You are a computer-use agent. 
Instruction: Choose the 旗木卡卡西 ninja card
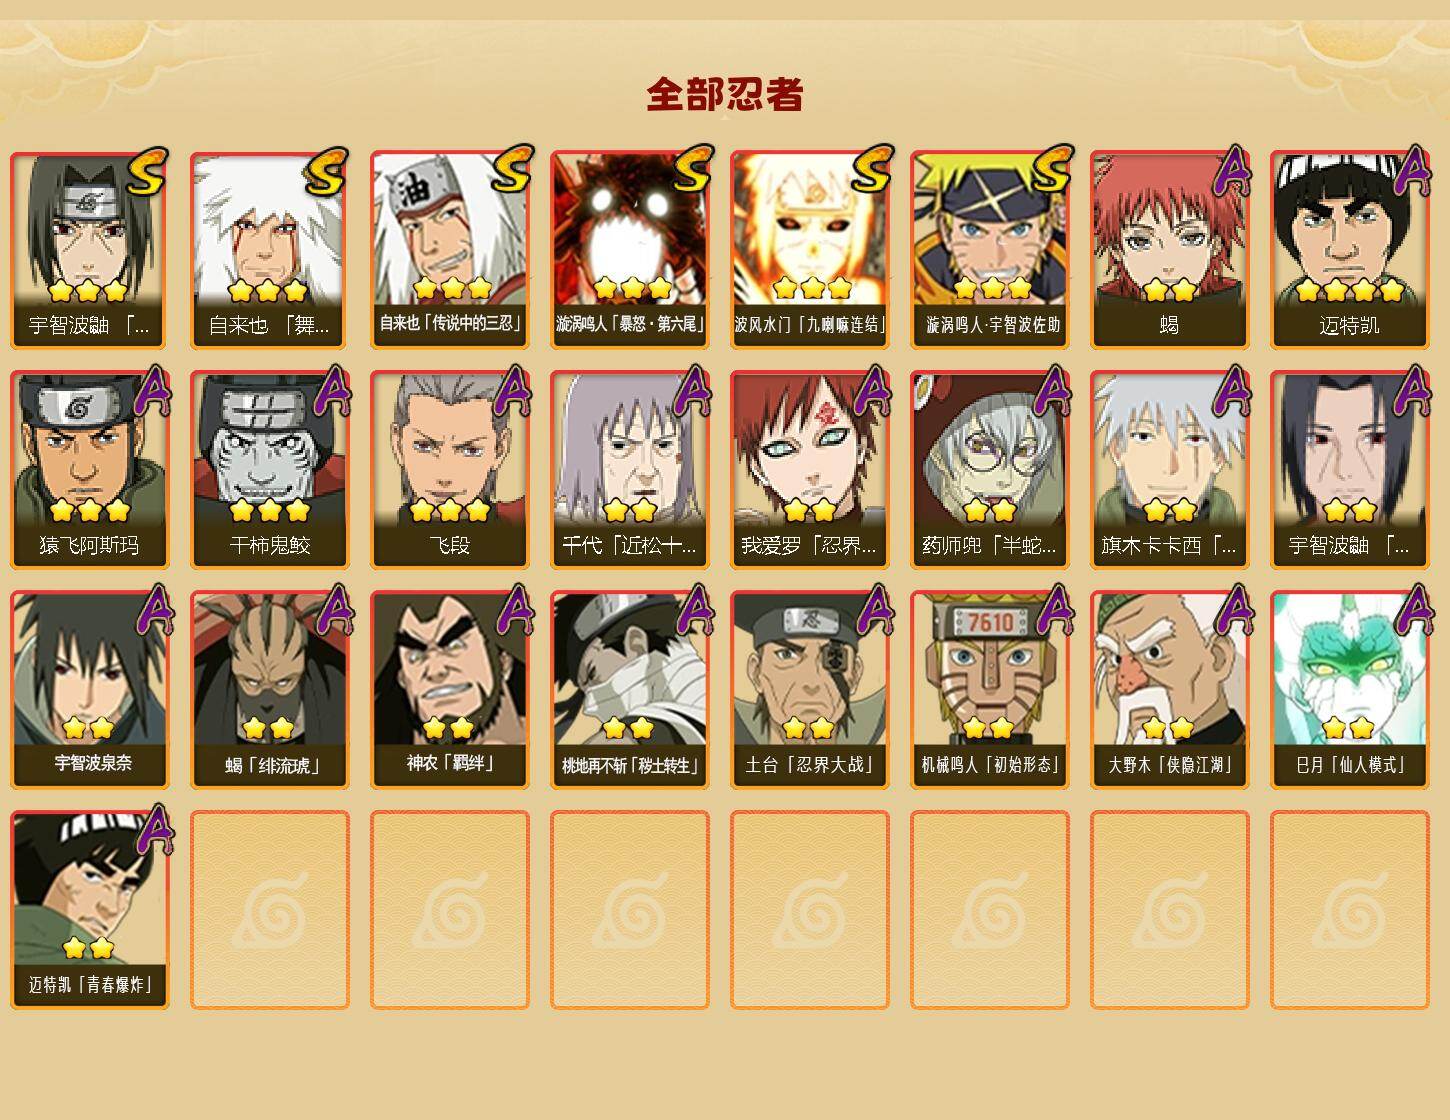pos(1169,470)
